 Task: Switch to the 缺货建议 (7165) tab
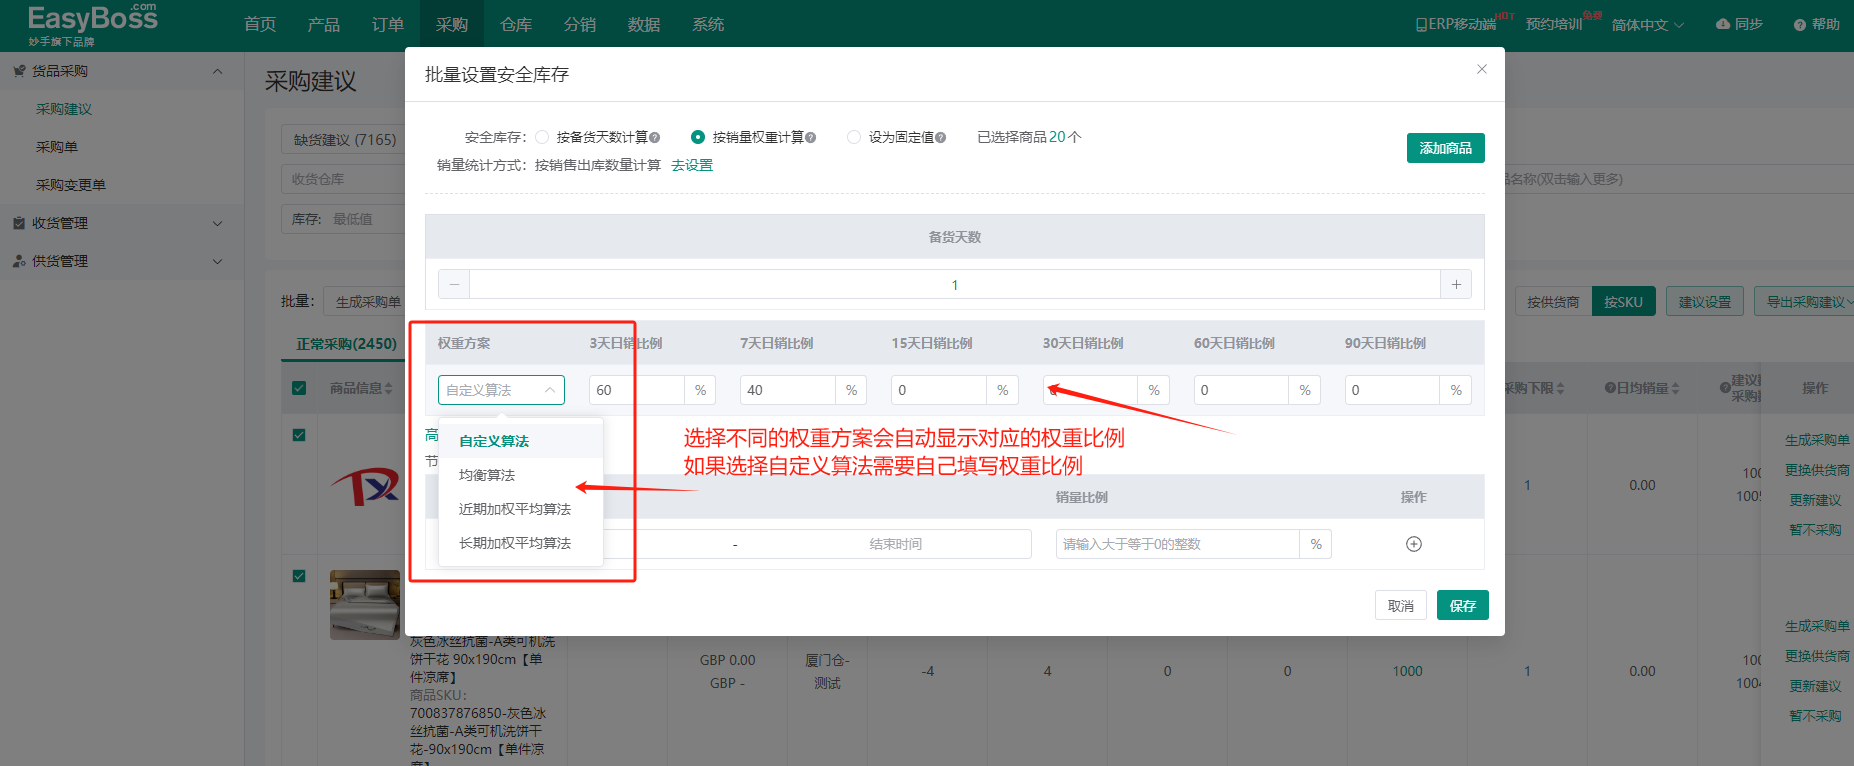click(x=344, y=140)
